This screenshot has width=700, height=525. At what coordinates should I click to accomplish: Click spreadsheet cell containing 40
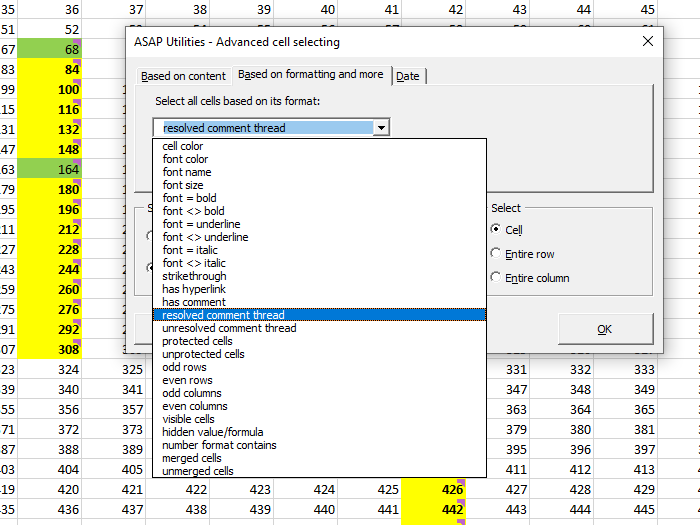click(x=306, y=9)
